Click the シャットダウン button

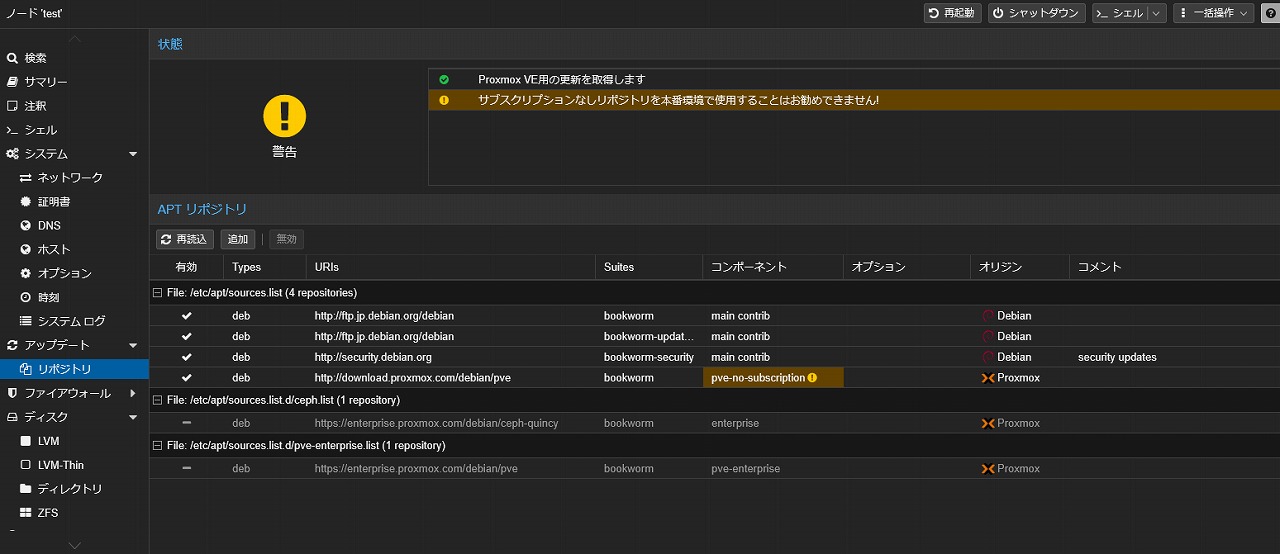(1037, 13)
